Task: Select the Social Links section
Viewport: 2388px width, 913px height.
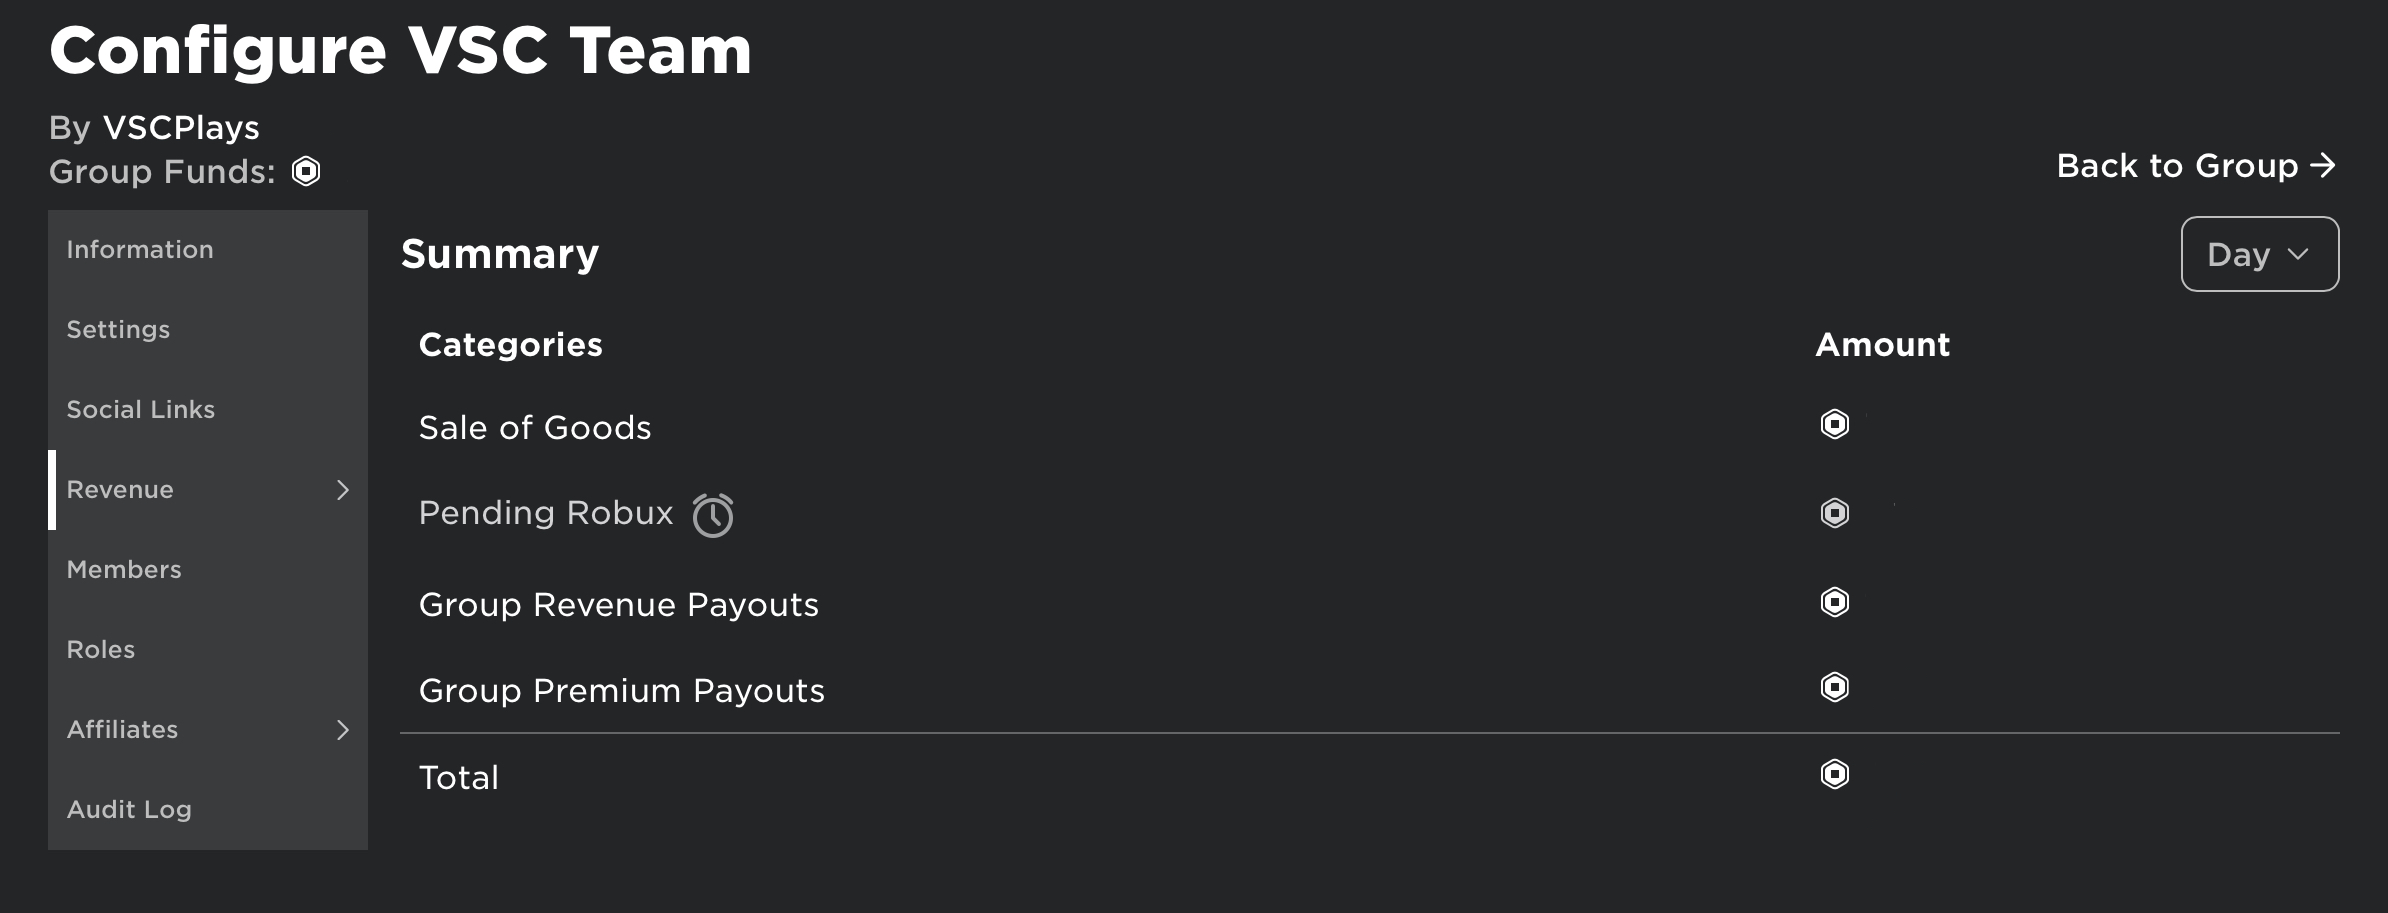Action: click(x=140, y=409)
